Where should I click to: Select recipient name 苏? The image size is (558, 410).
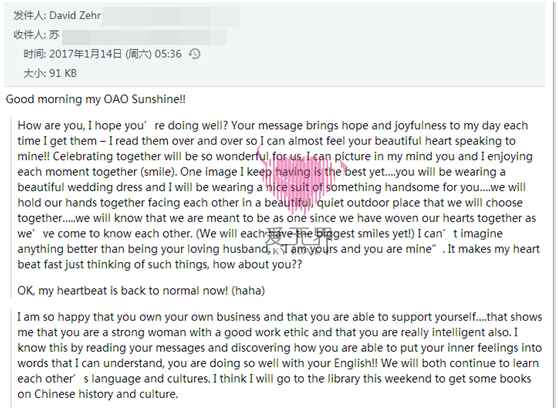tap(54, 35)
